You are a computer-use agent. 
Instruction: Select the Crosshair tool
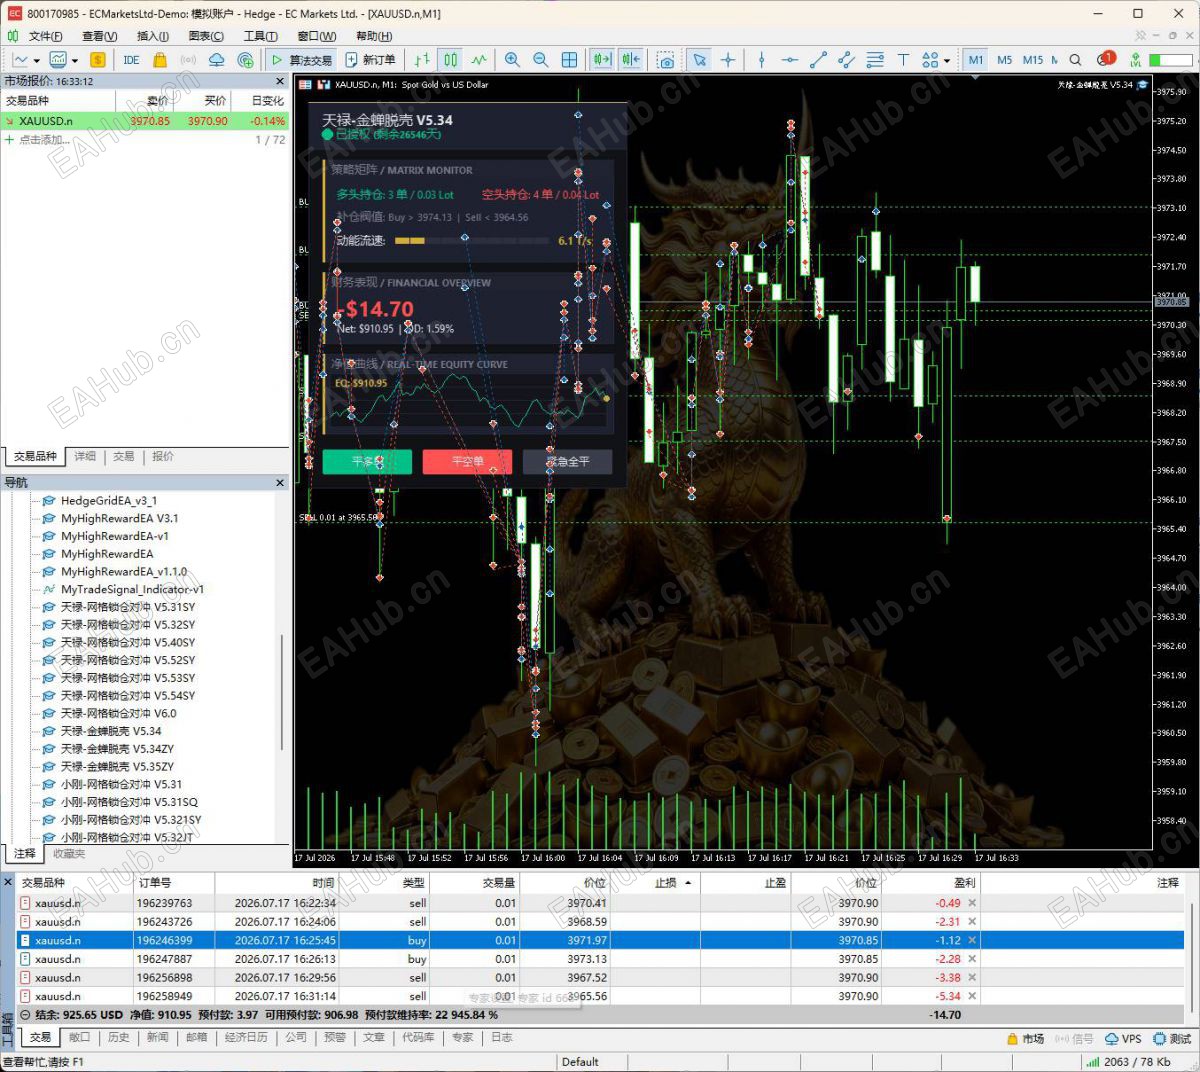(728, 60)
